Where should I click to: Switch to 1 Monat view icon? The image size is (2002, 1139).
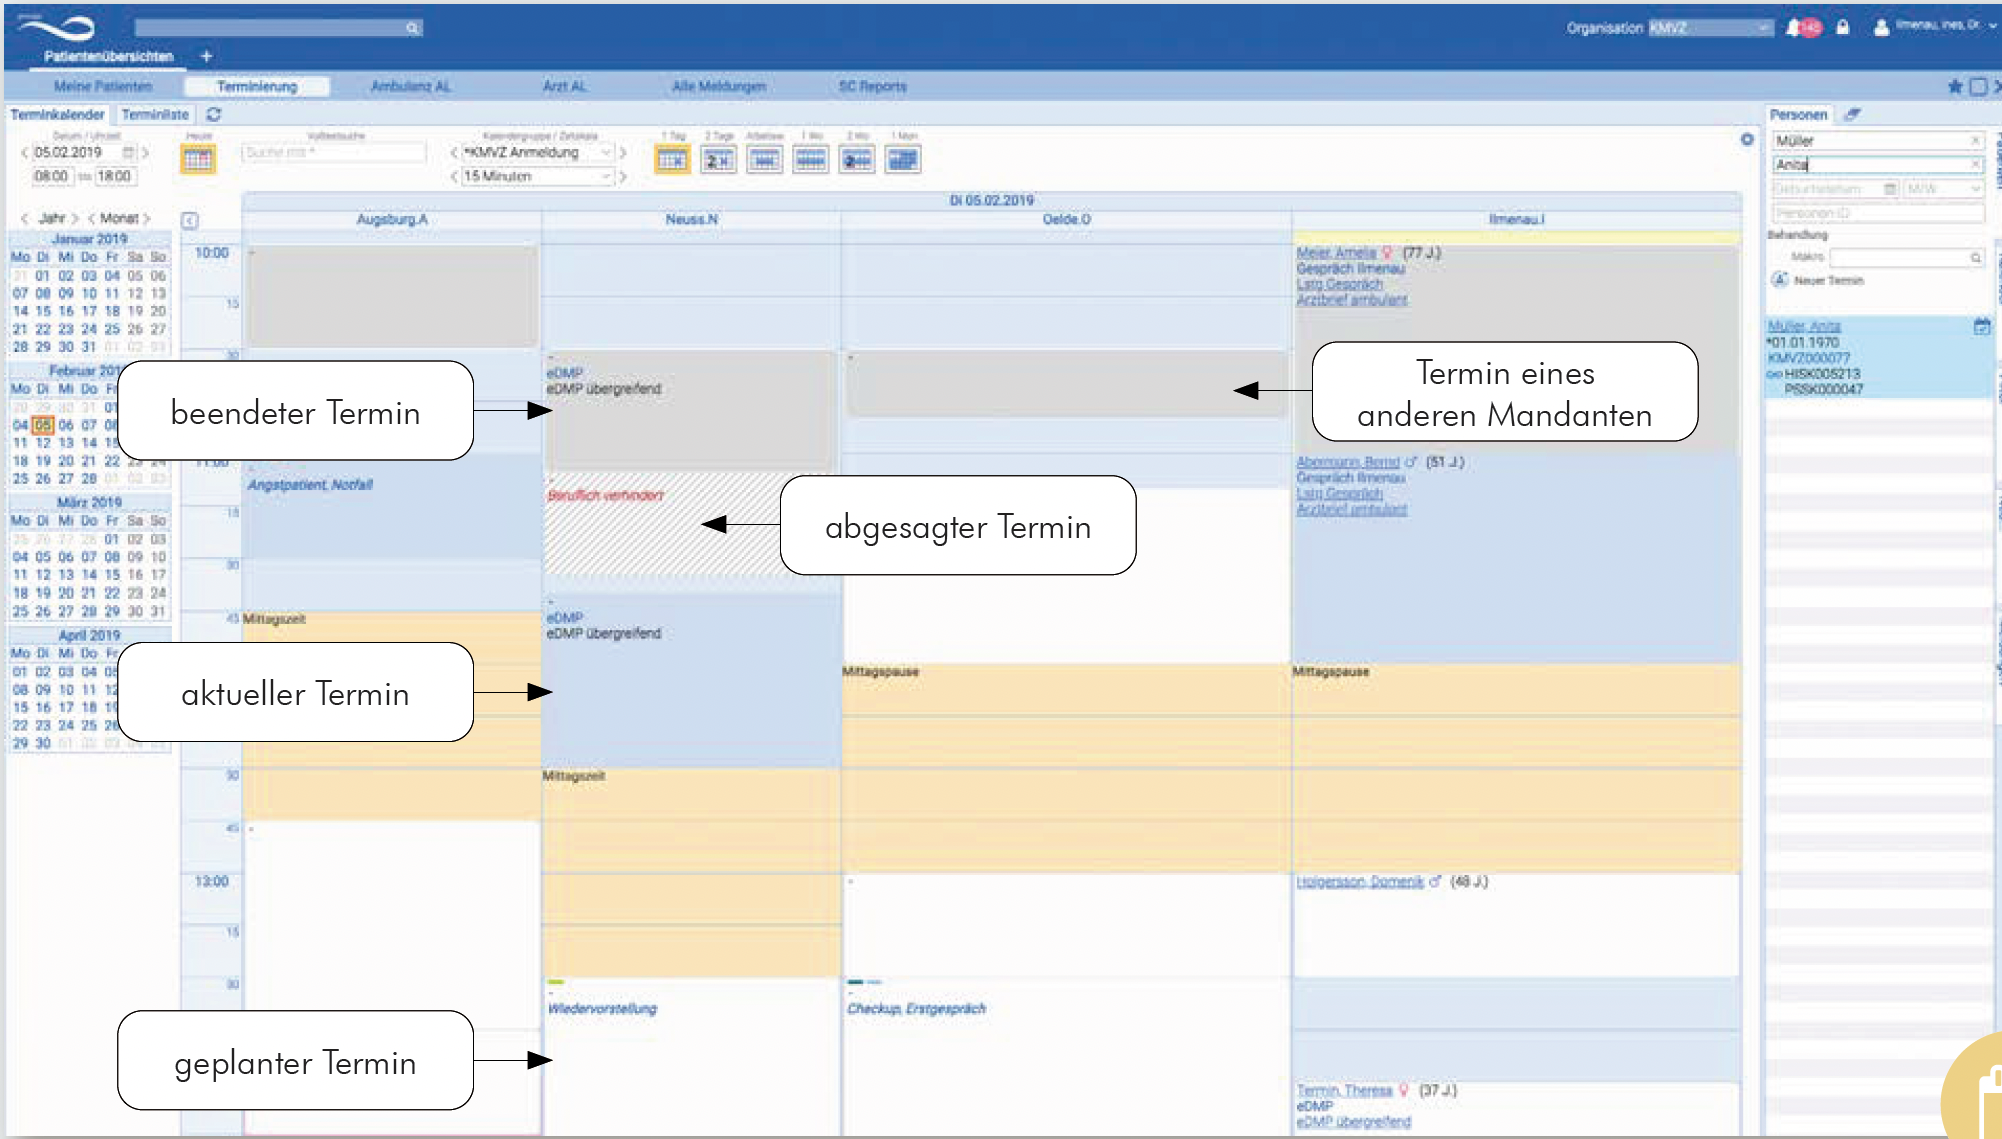903,159
